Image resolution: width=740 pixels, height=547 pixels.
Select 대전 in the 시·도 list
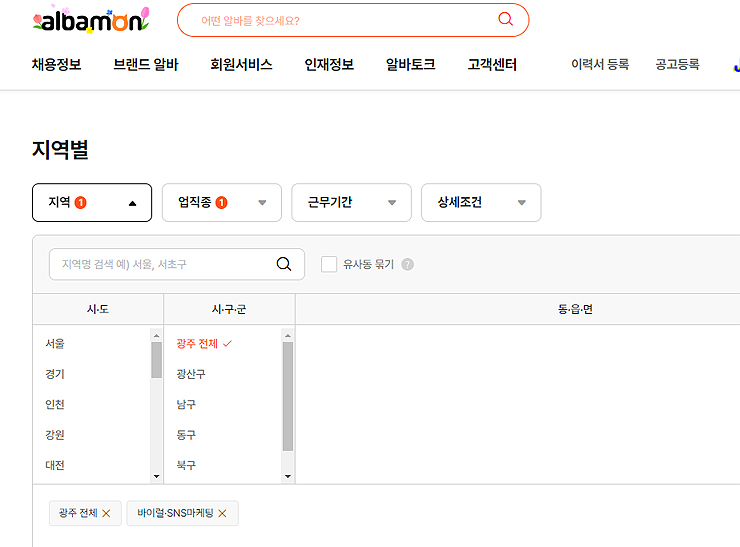tap(55, 465)
